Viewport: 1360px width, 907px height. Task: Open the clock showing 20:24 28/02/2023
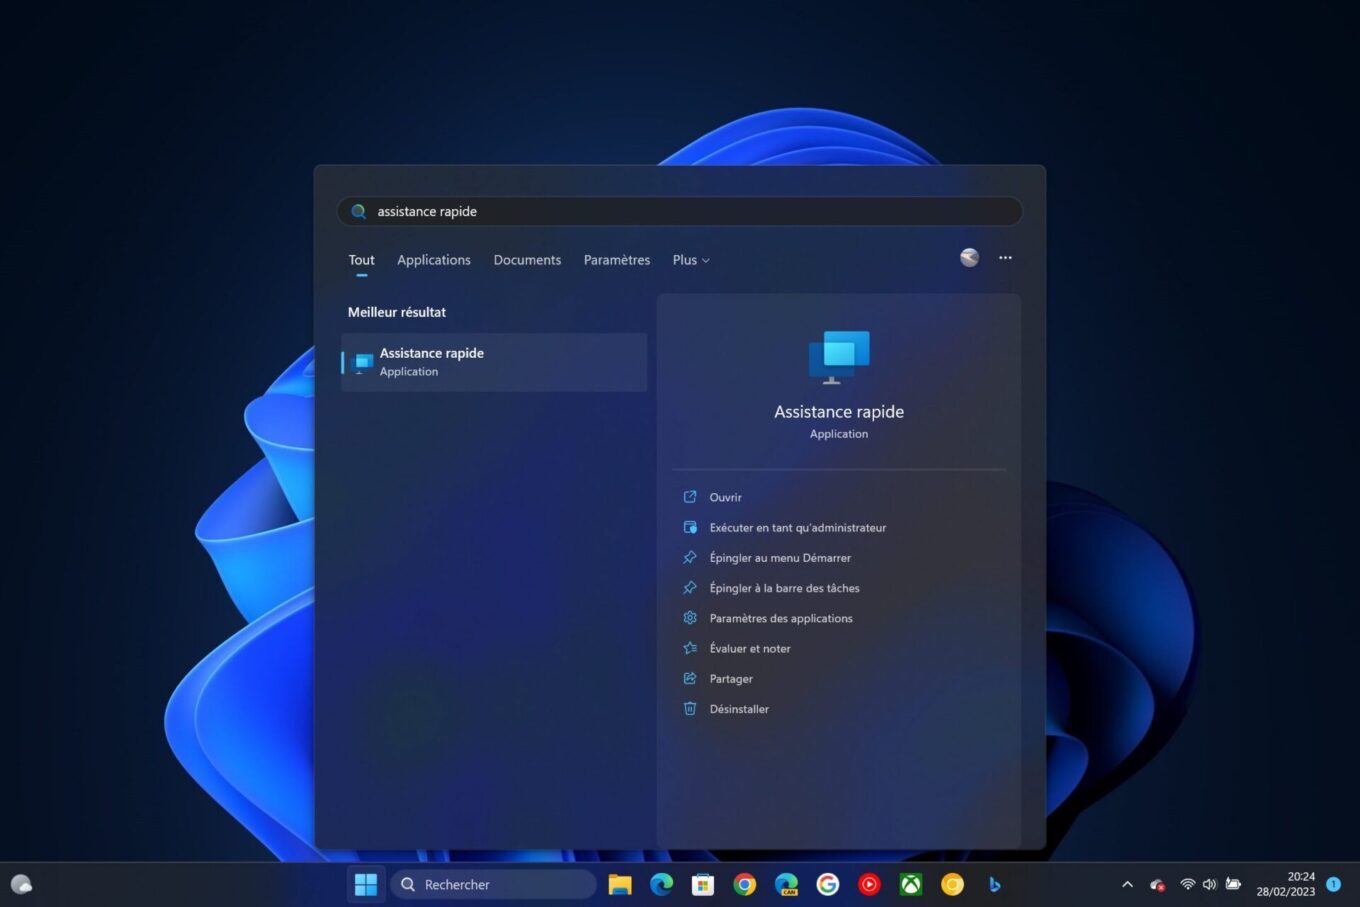coord(1286,885)
